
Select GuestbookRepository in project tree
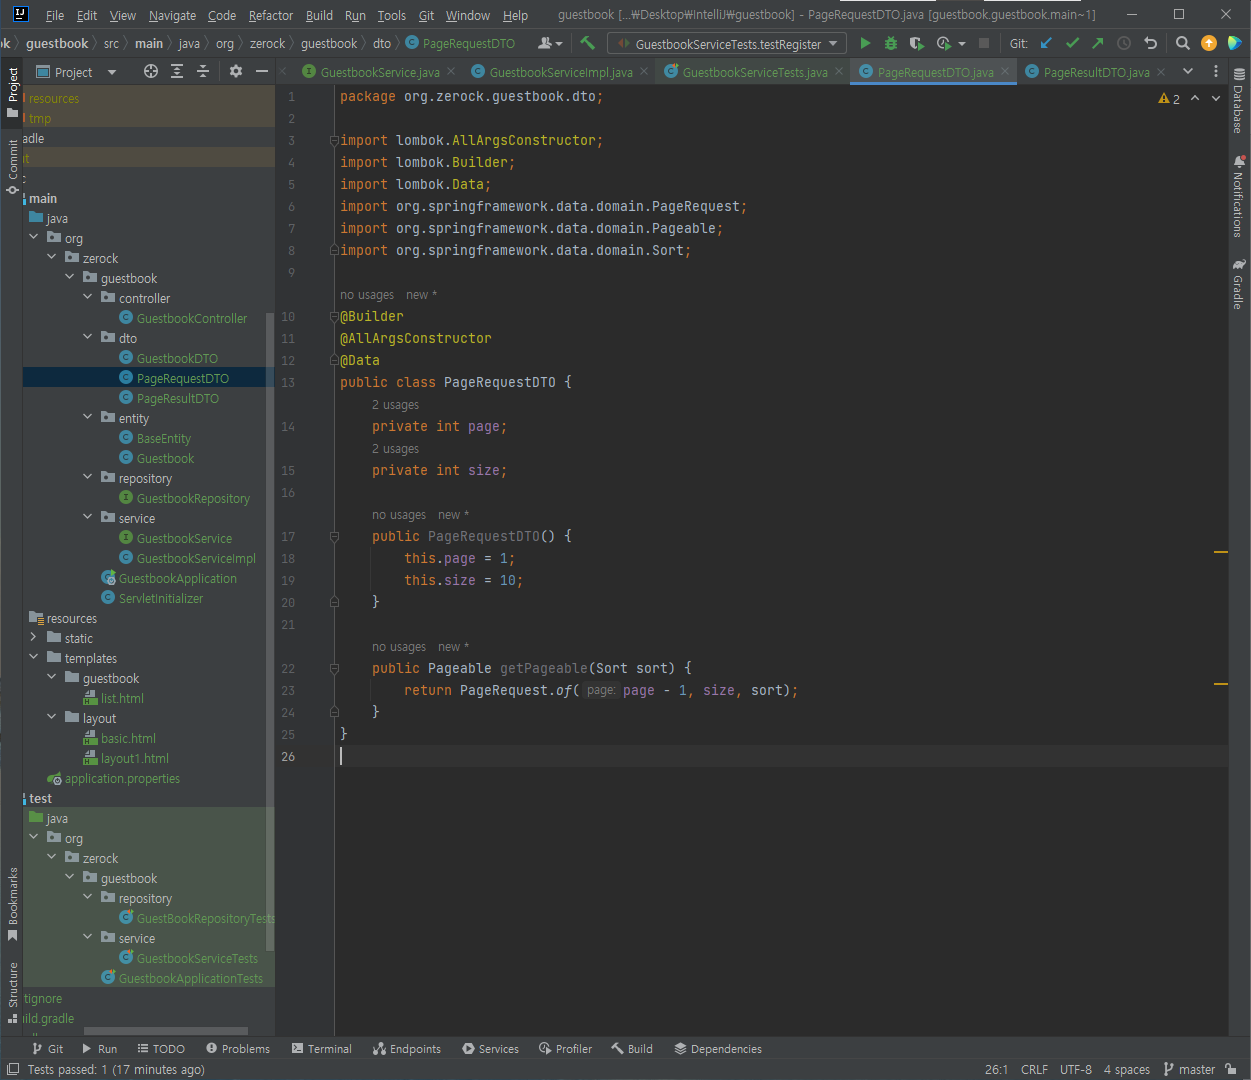pyautogui.click(x=193, y=498)
